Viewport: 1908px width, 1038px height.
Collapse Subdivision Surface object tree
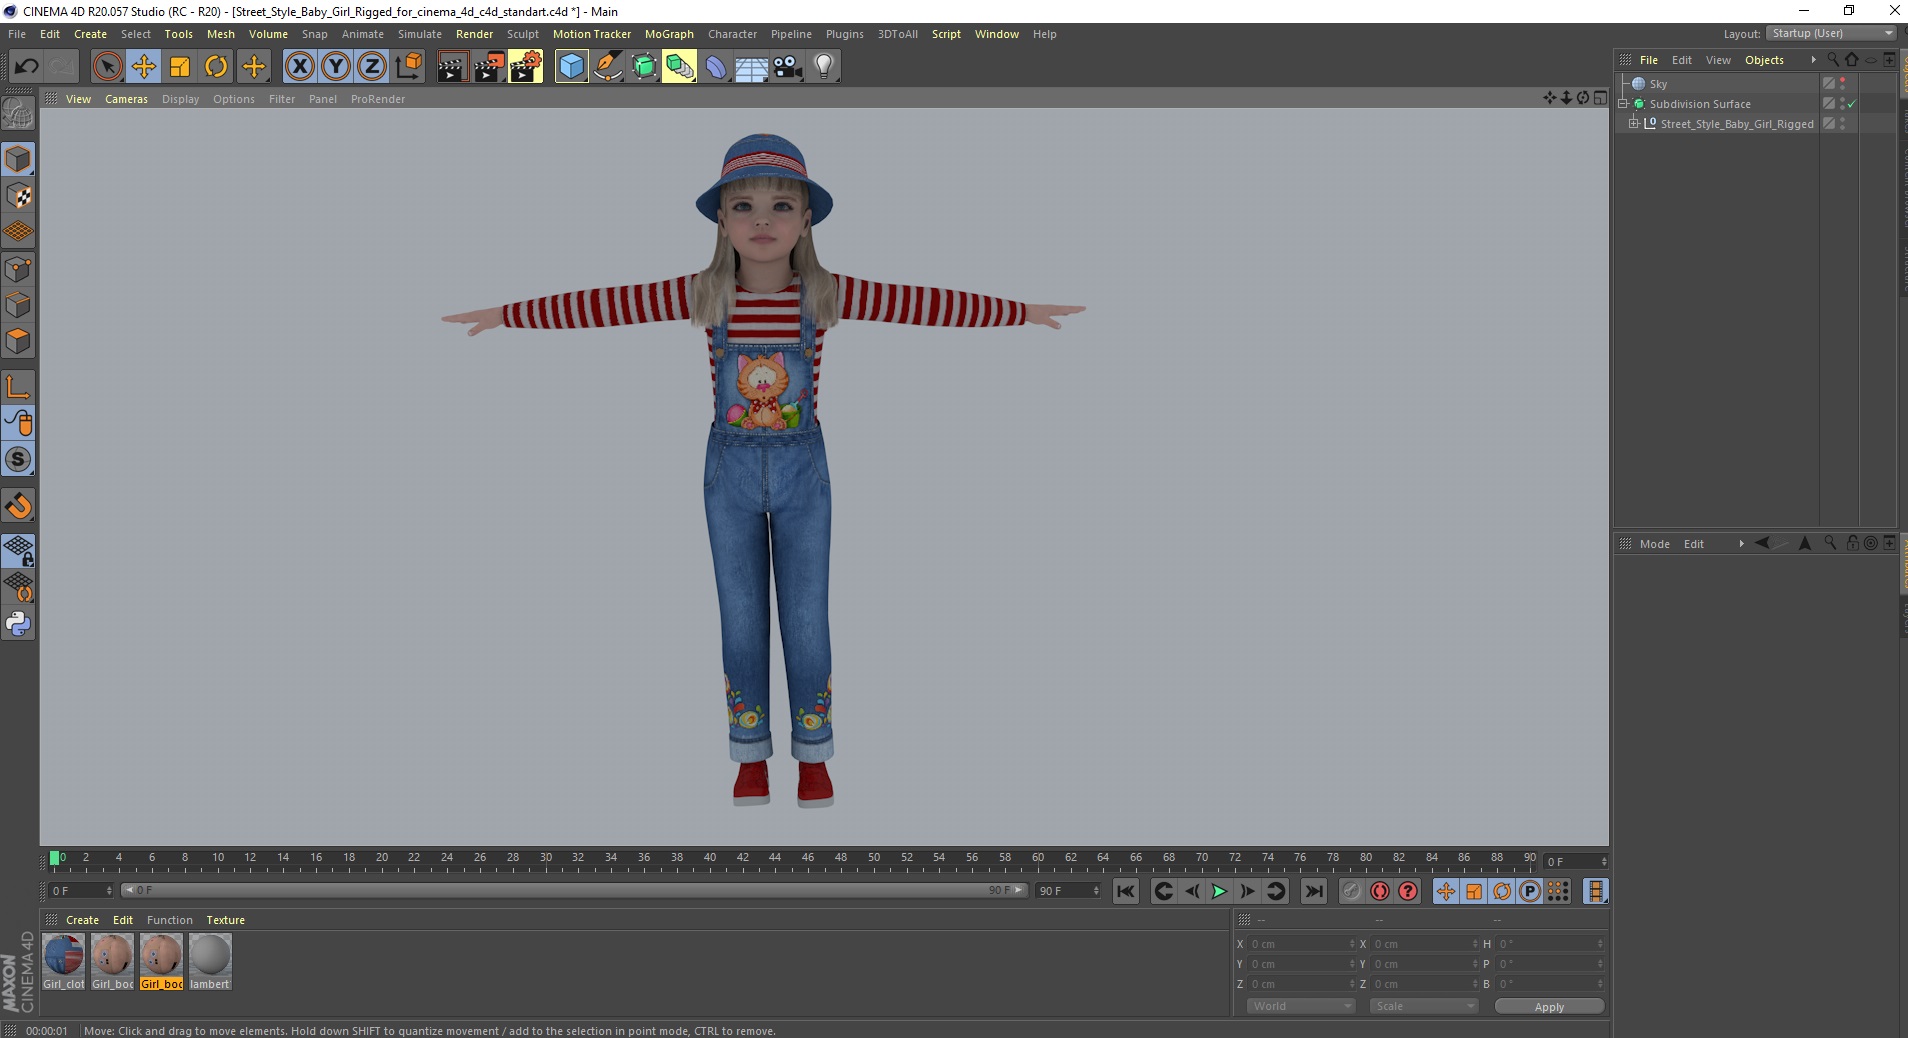1623,104
